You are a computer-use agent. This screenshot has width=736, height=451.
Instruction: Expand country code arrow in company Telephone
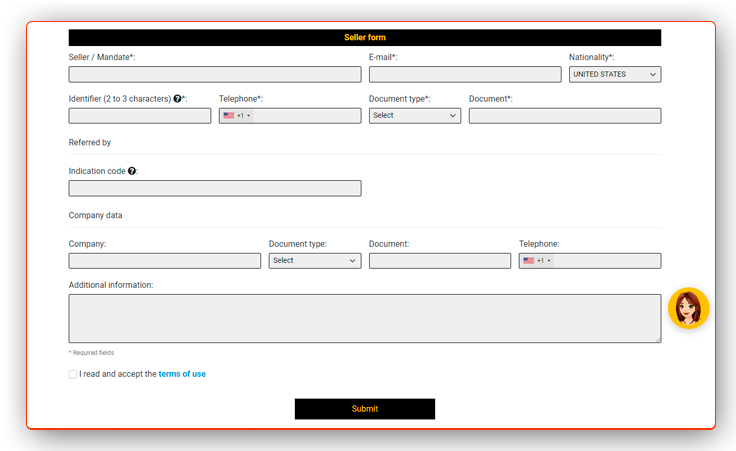[x=549, y=261]
